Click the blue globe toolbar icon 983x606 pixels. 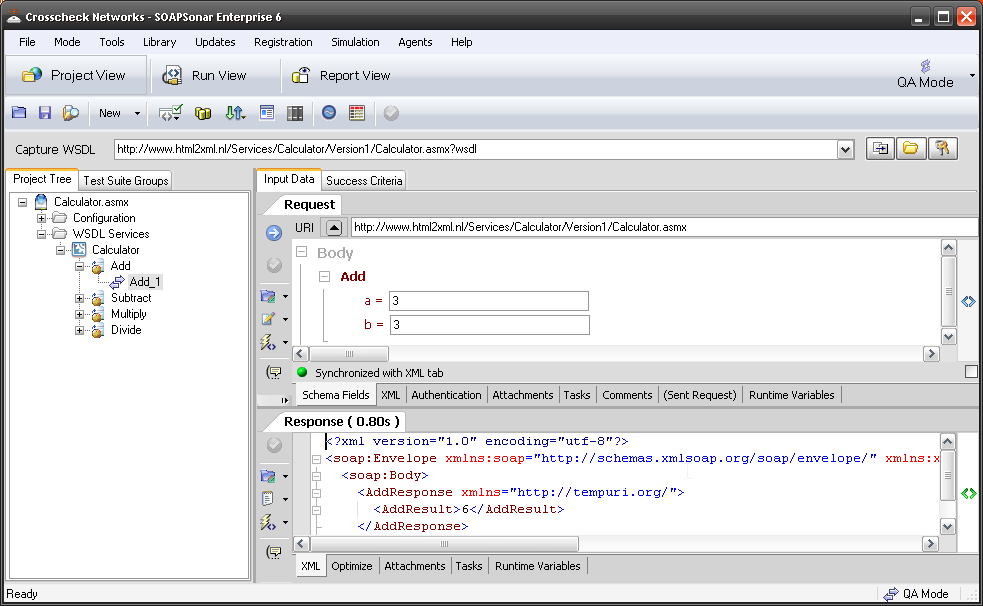click(x=329, y=113)
